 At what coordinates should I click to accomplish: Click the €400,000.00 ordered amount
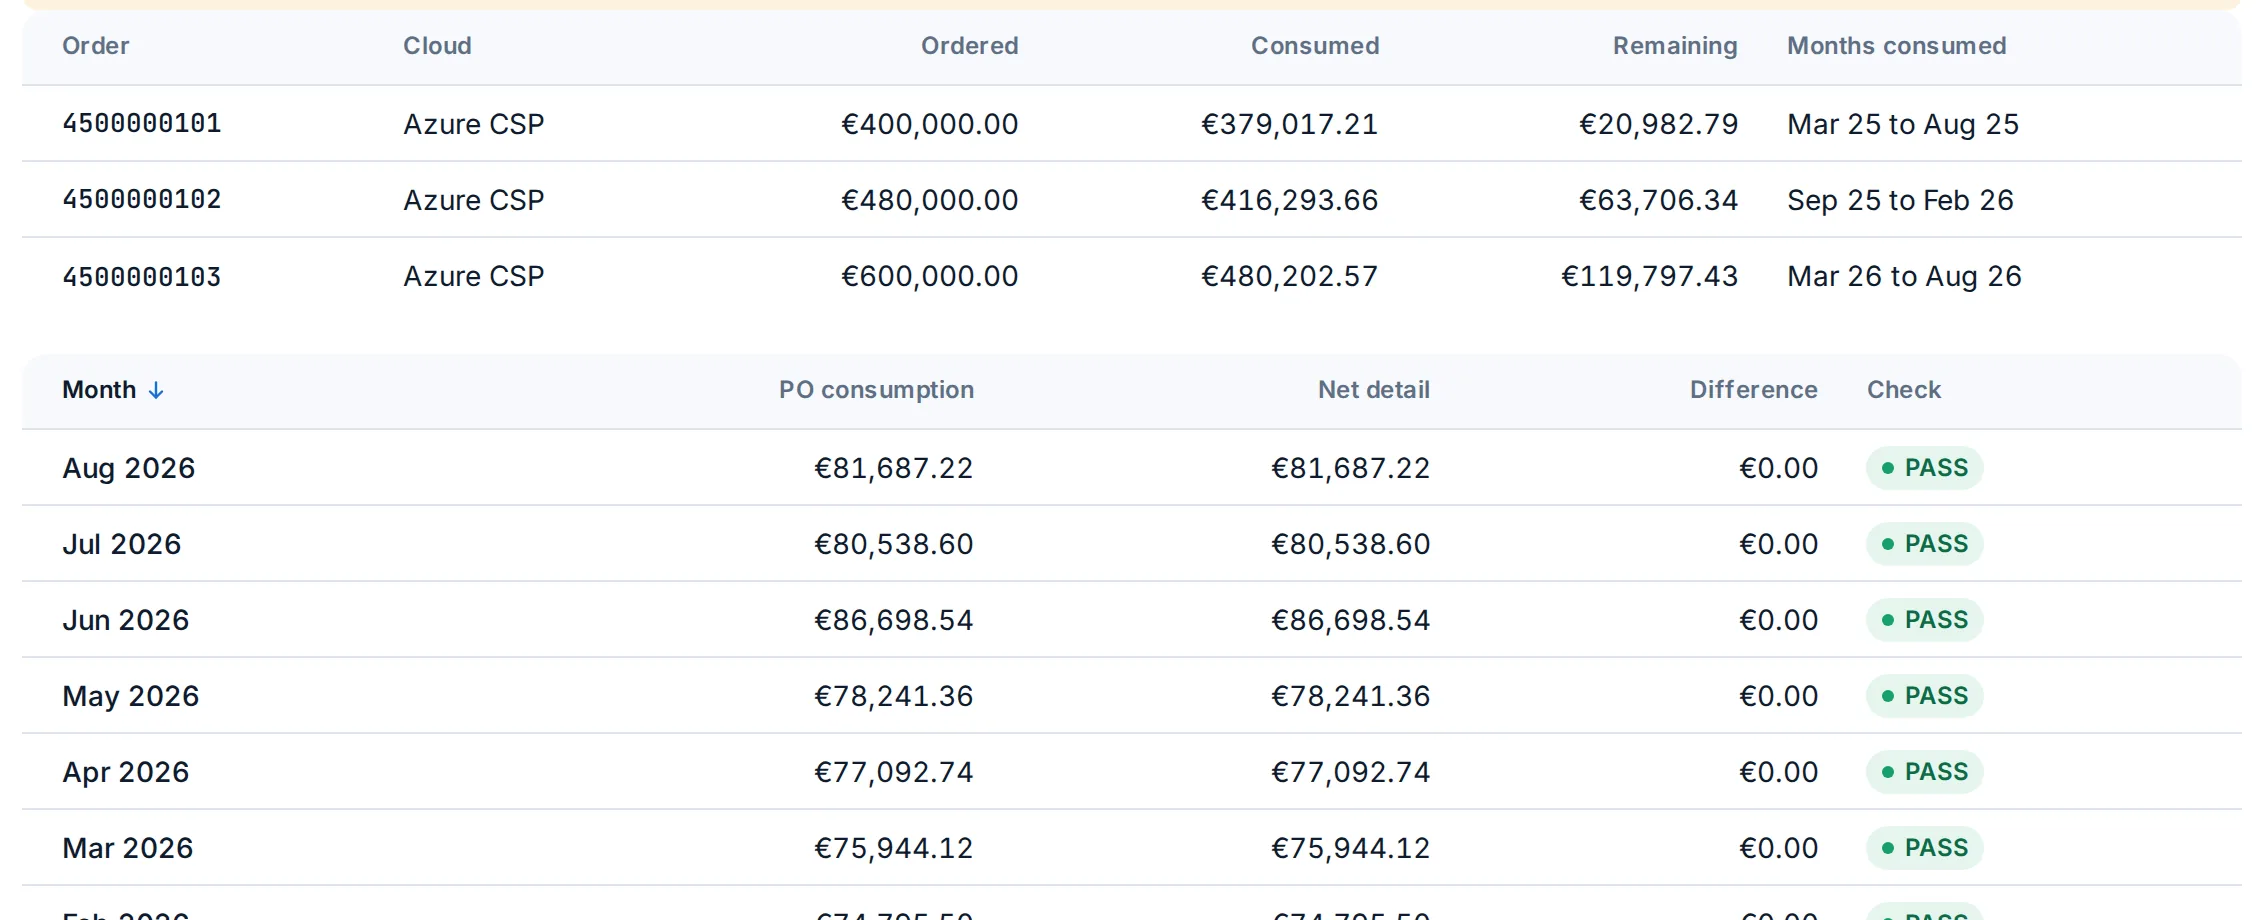click(929, 124)
